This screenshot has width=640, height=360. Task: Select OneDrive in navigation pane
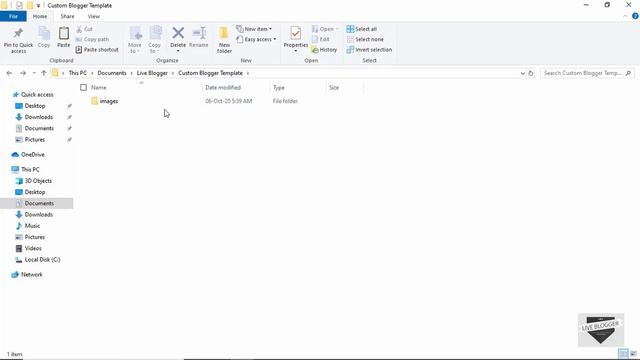tap(33, 155)
